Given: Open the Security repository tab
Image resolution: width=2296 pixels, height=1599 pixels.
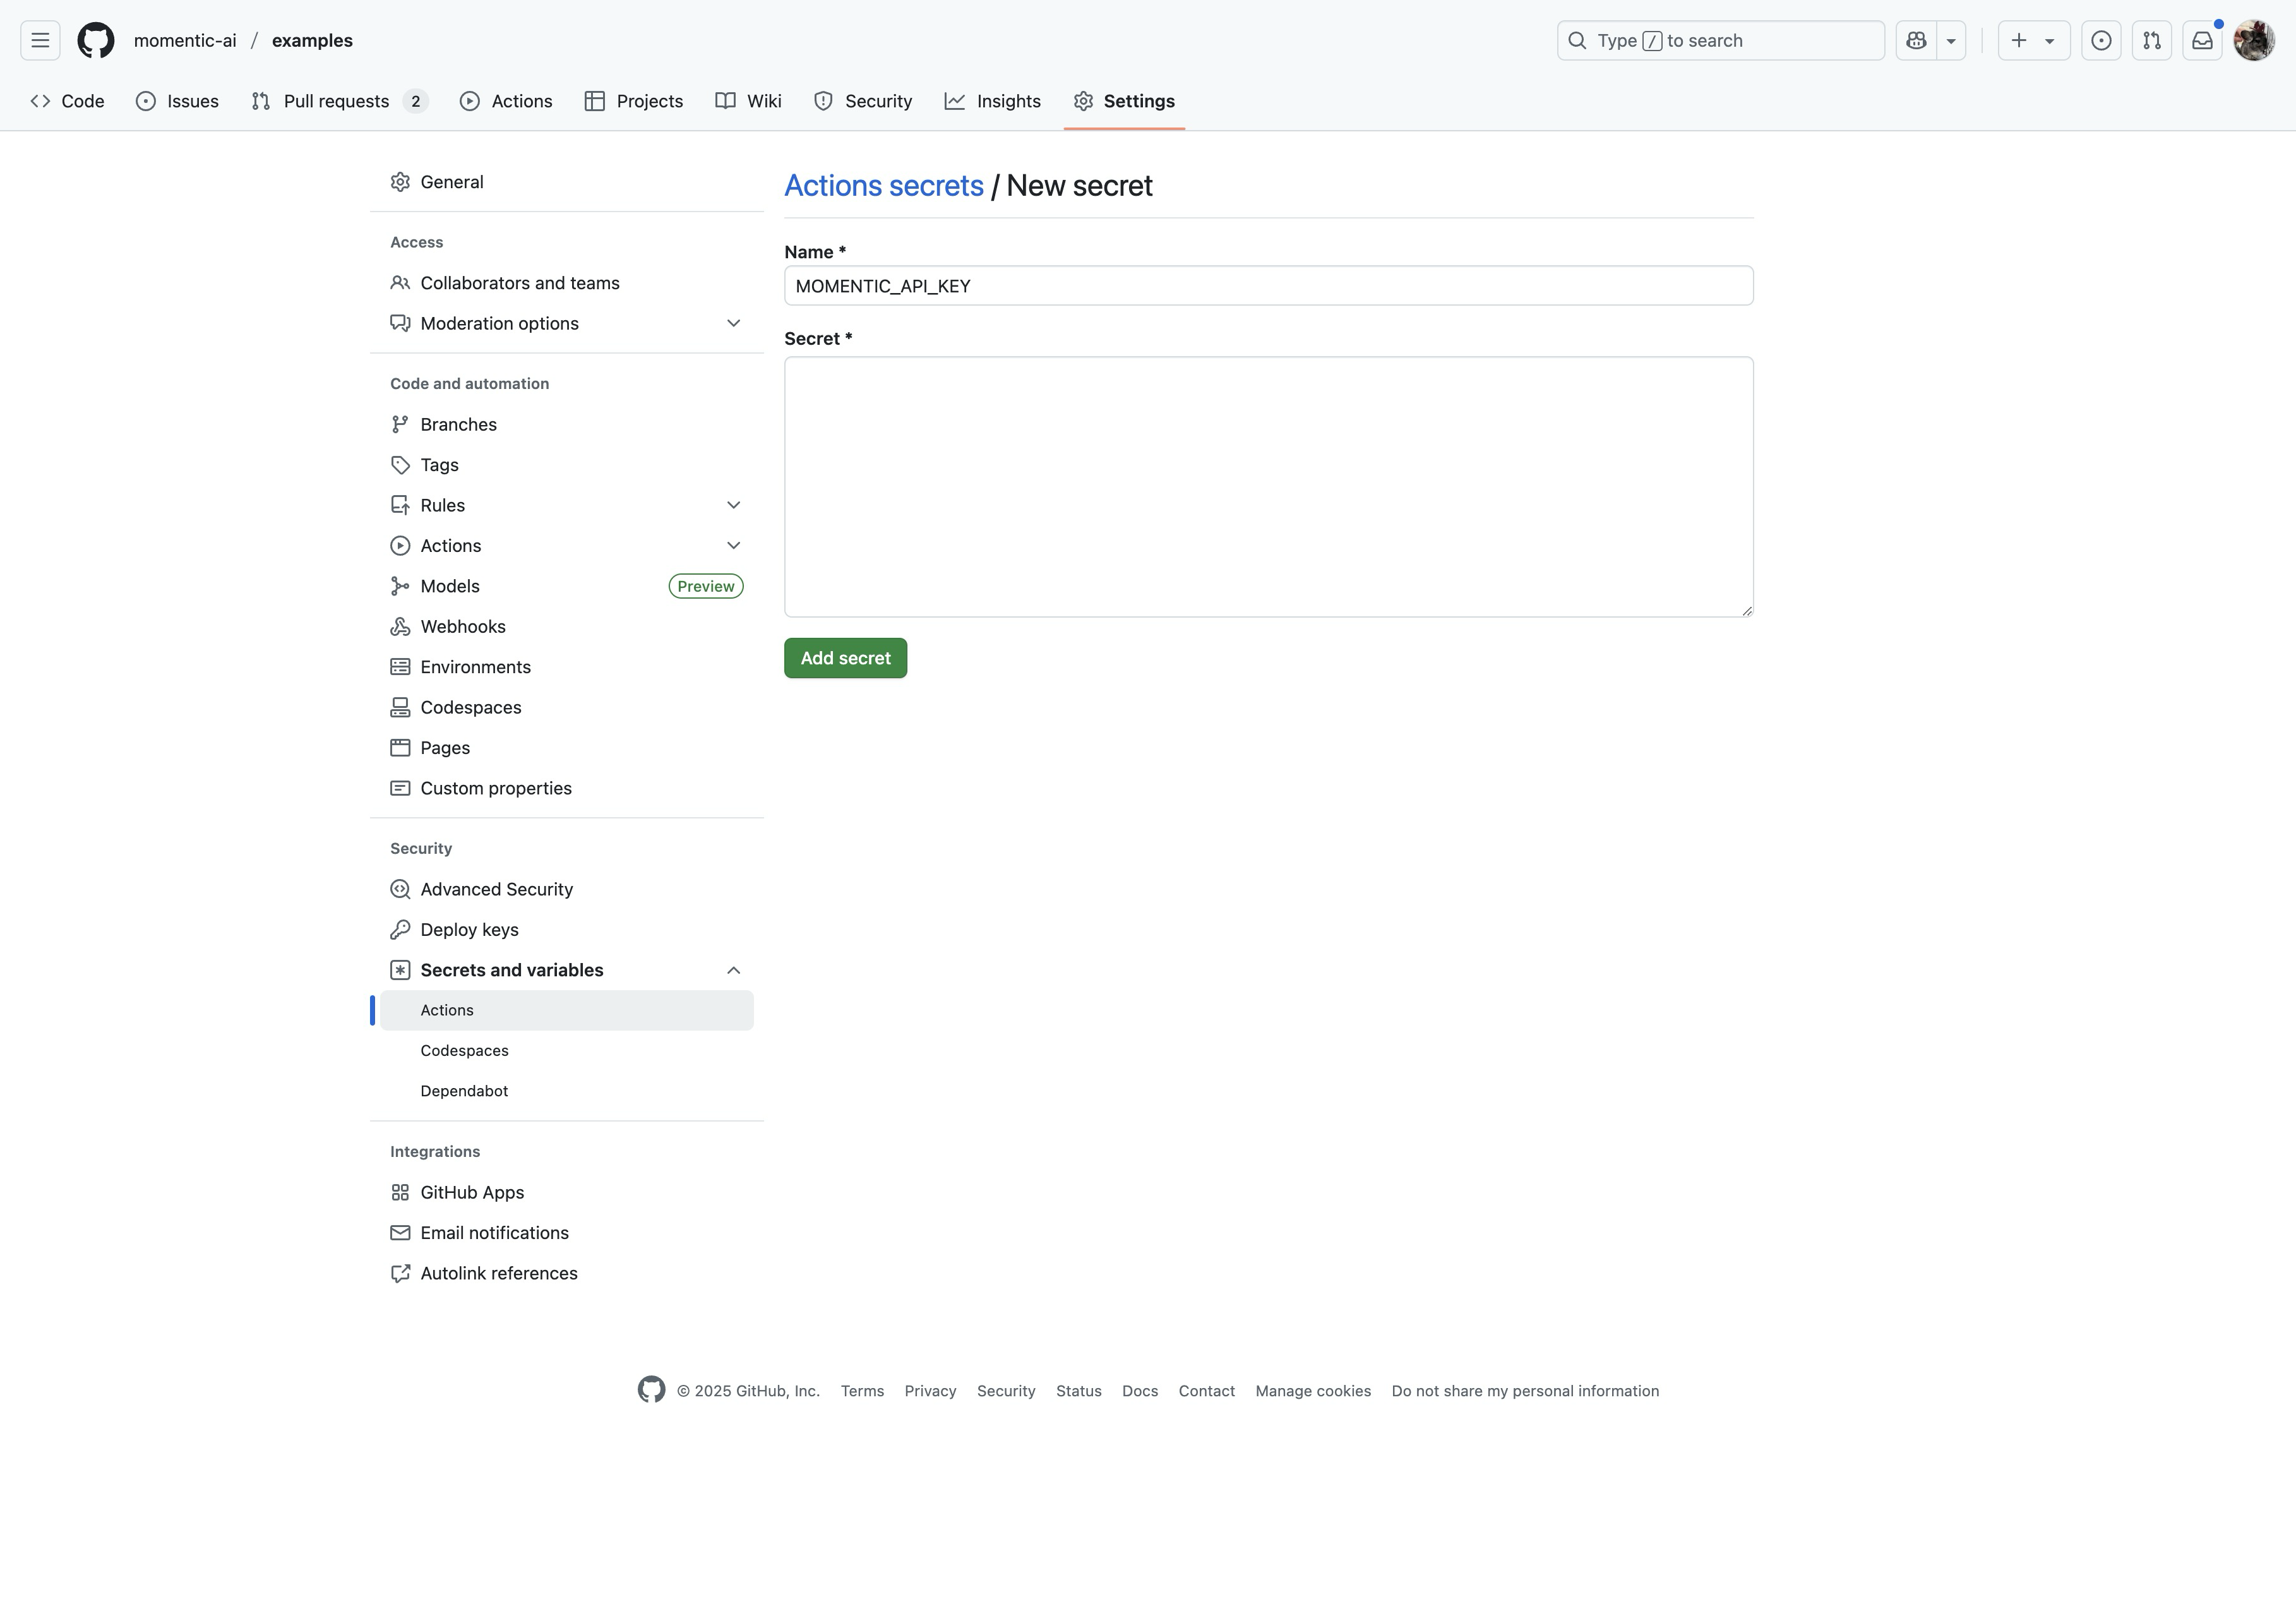Looking at the screenshot, I should pos(863,101).
